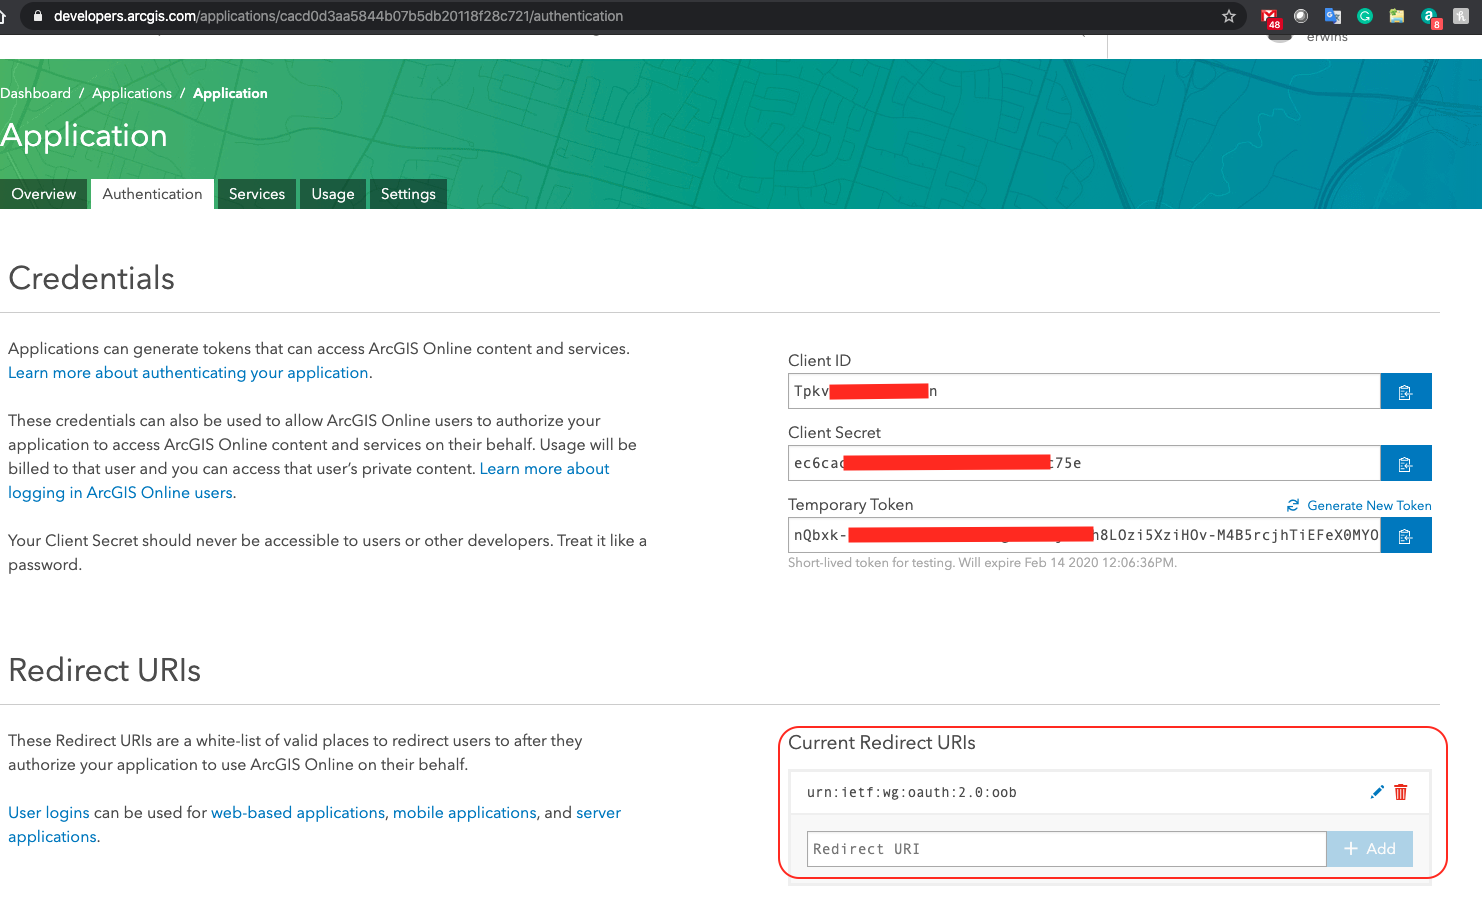Go to Applications in the breadcrumb
Screen dimensions: 1482x903
click(132, 93)
